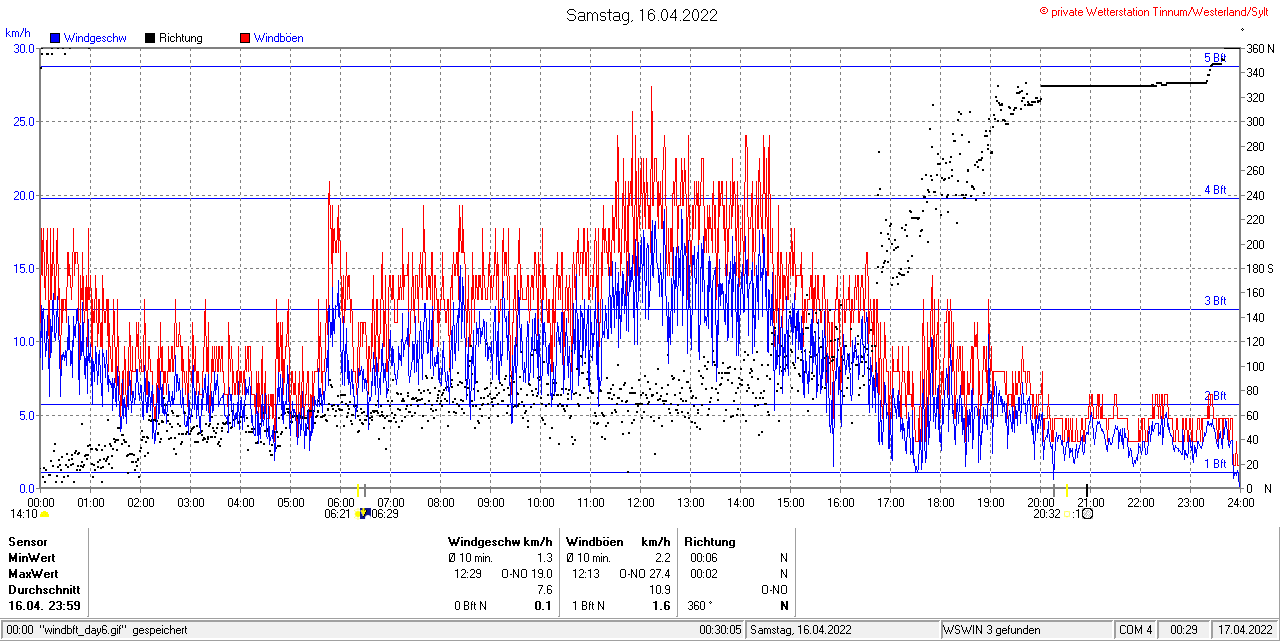The height and width of the screenshot is (641, 1280).
Task: Click the 180 S direction axis label
Action: tap(1259, 269)
